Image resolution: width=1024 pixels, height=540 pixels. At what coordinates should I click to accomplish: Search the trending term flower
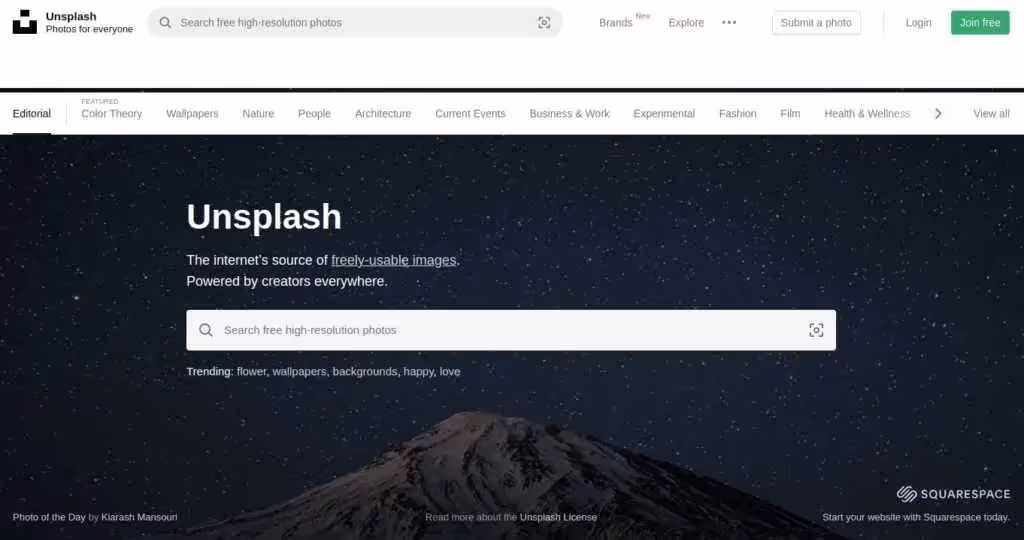tap(251, 372)
